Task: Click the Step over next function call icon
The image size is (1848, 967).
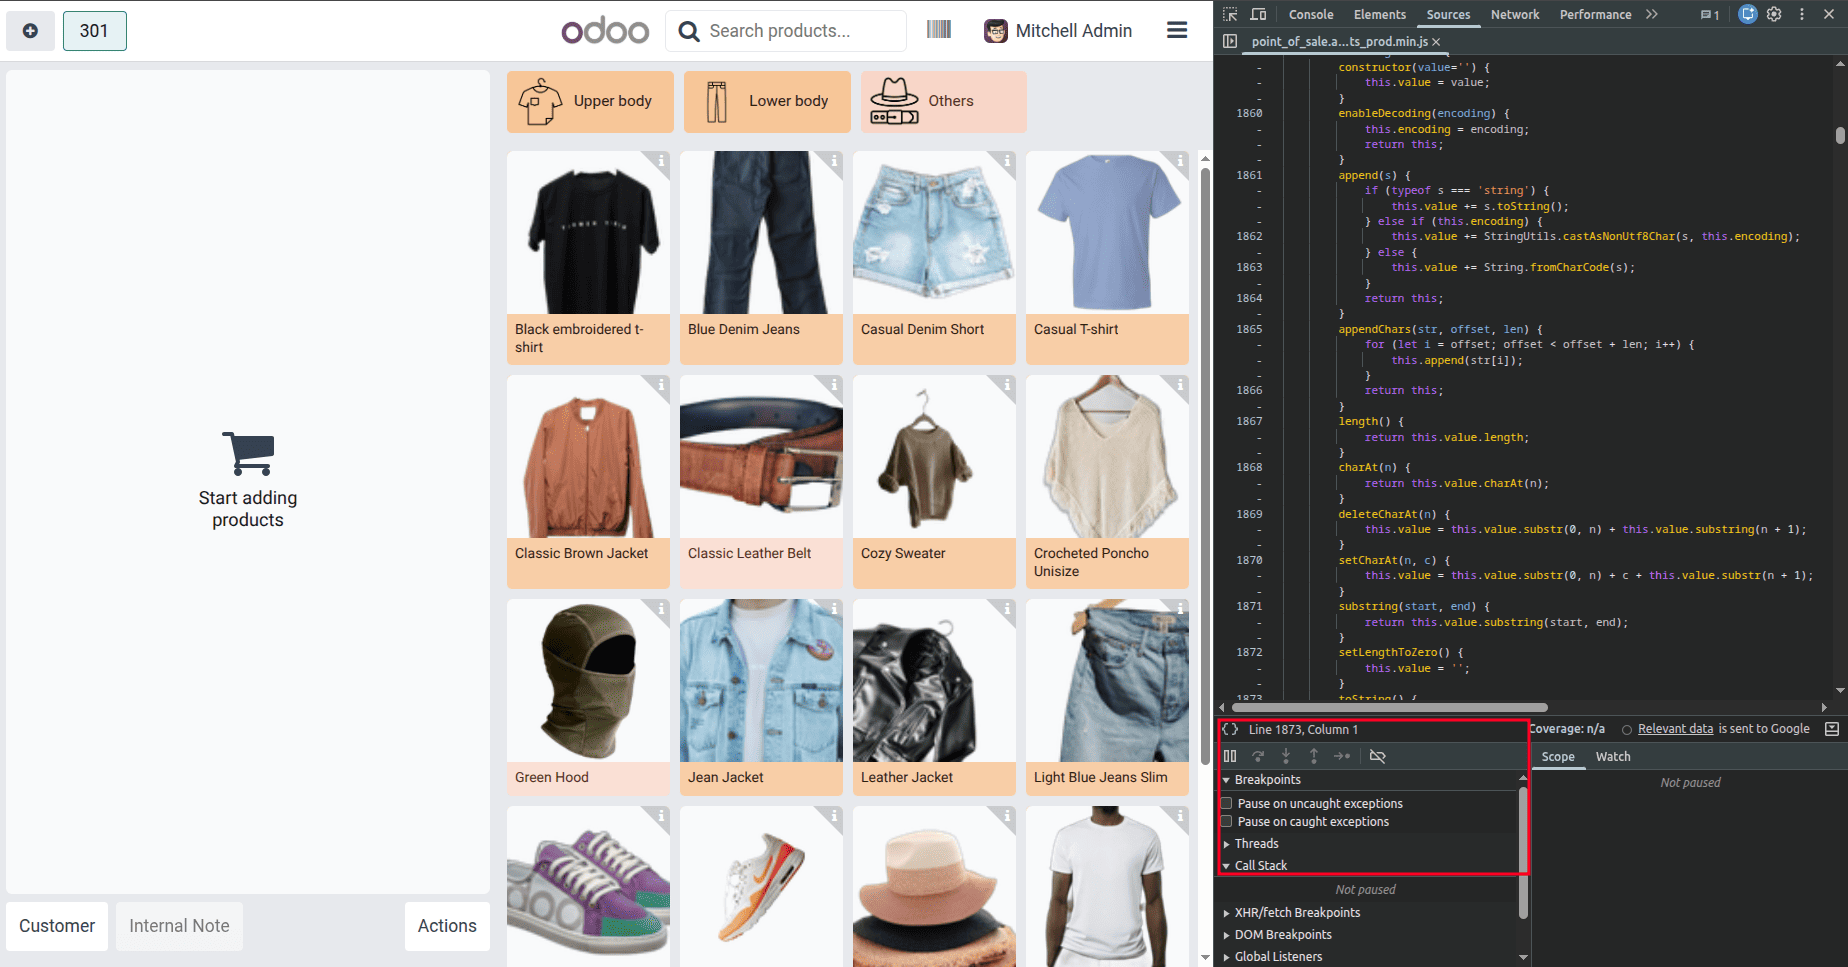Action: tap(1259, 756)
